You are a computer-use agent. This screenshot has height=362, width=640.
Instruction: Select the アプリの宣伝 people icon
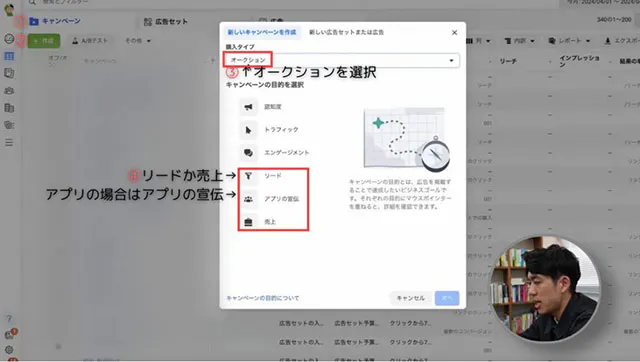coord(248,199)
